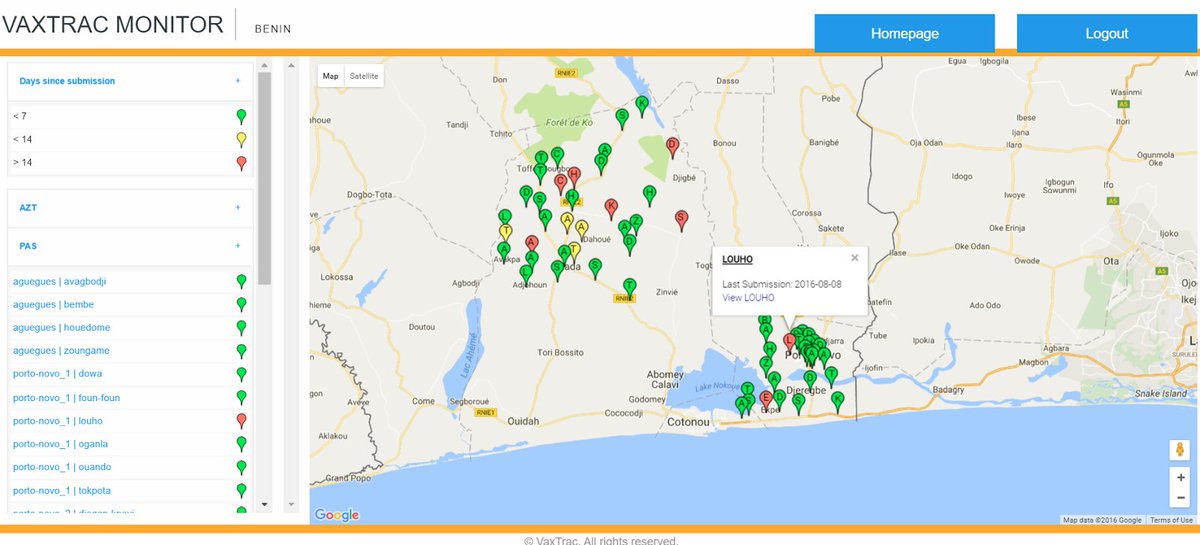This screenshot has height=545, width=1200.
Task: Expand the PAS section
Action: tap(238, 245)
